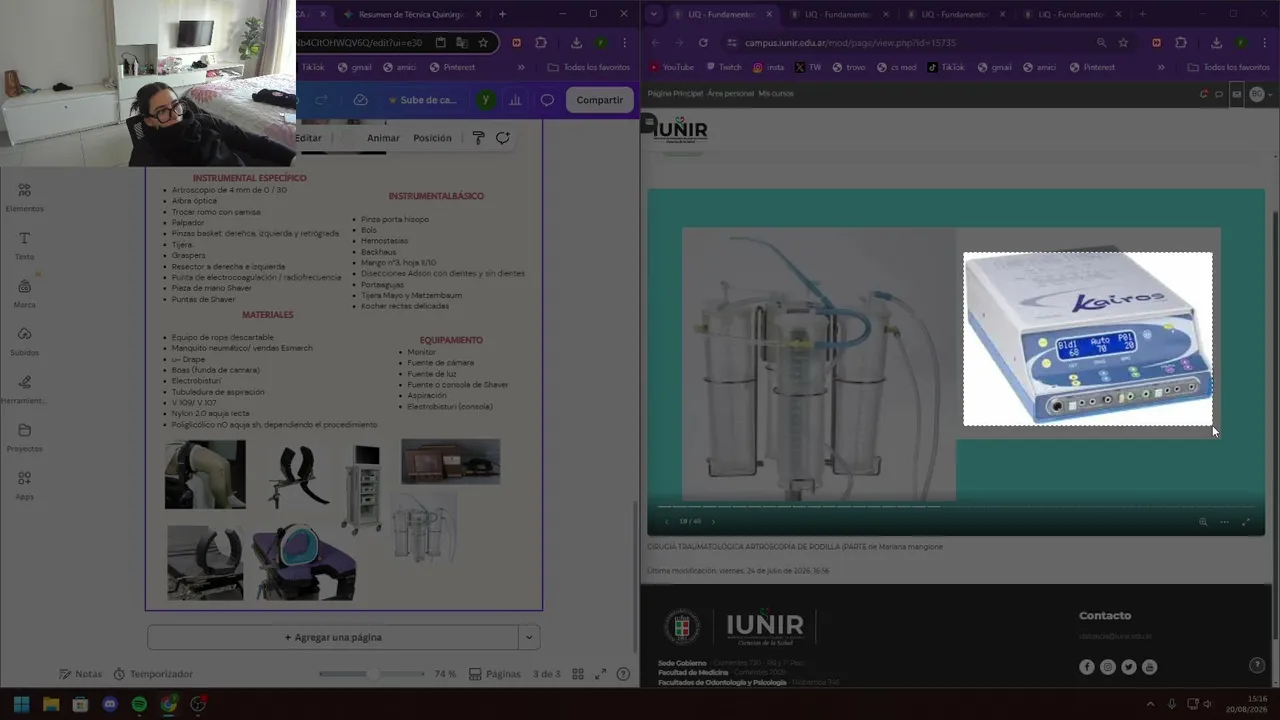Click the Compartir share button
The height and width of the screenshot is (720, 1280).
(599, 100)
